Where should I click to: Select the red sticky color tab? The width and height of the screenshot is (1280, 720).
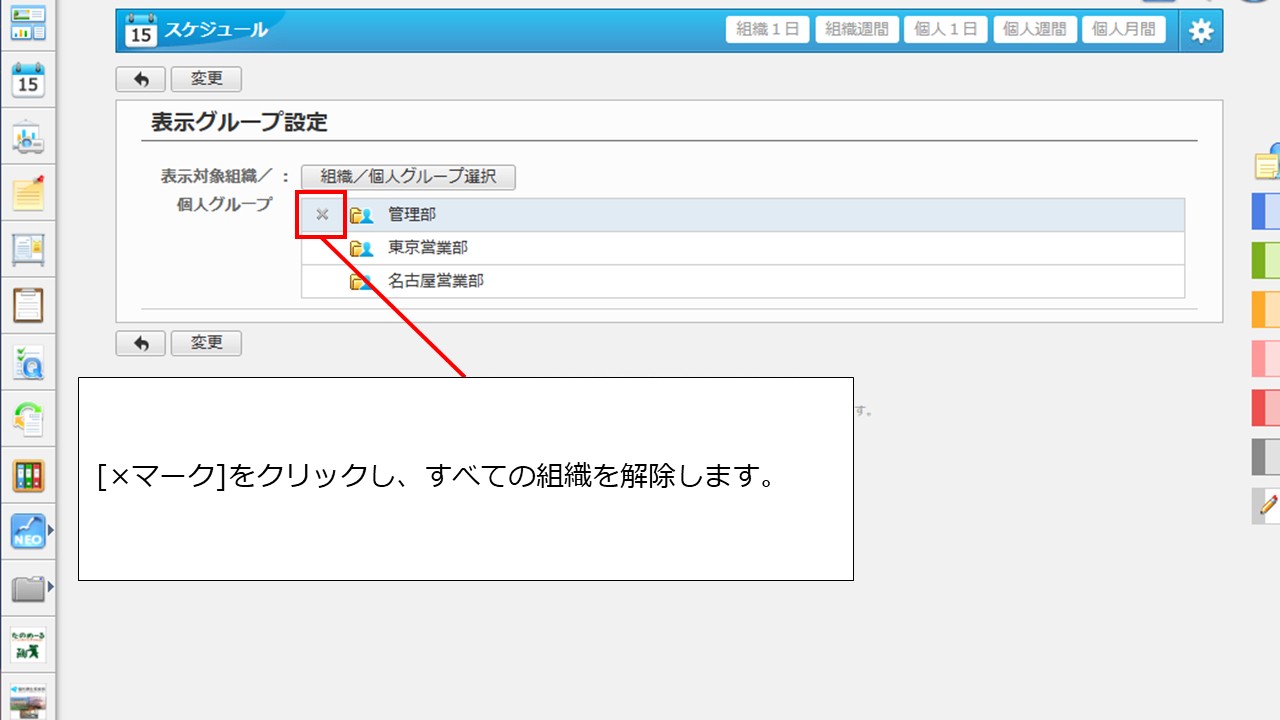pos(1266,408)
